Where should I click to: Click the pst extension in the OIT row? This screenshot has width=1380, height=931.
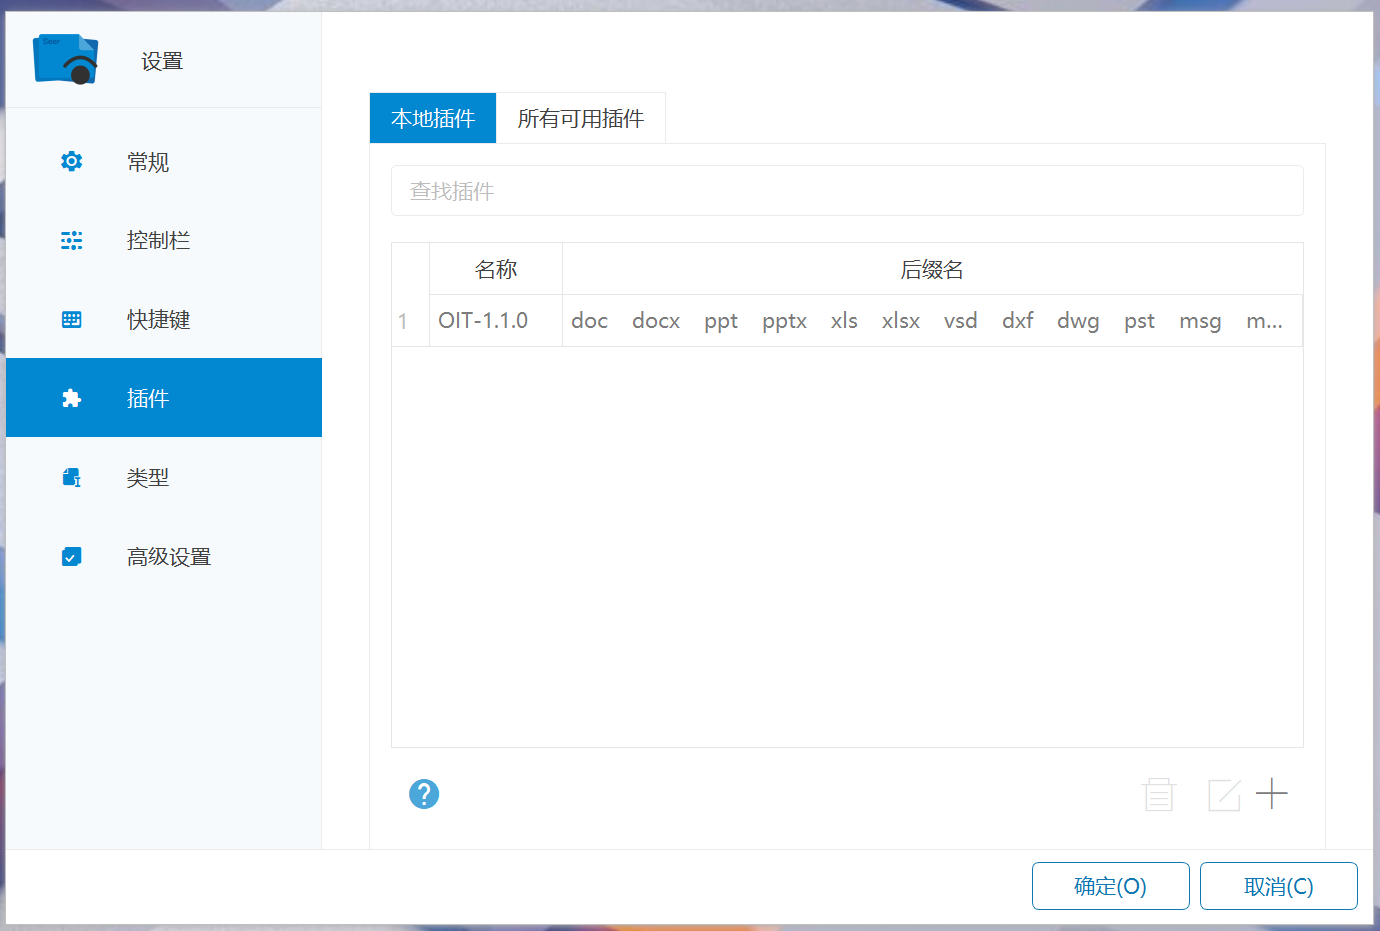pyautogui.click(x=1139, y=322)
